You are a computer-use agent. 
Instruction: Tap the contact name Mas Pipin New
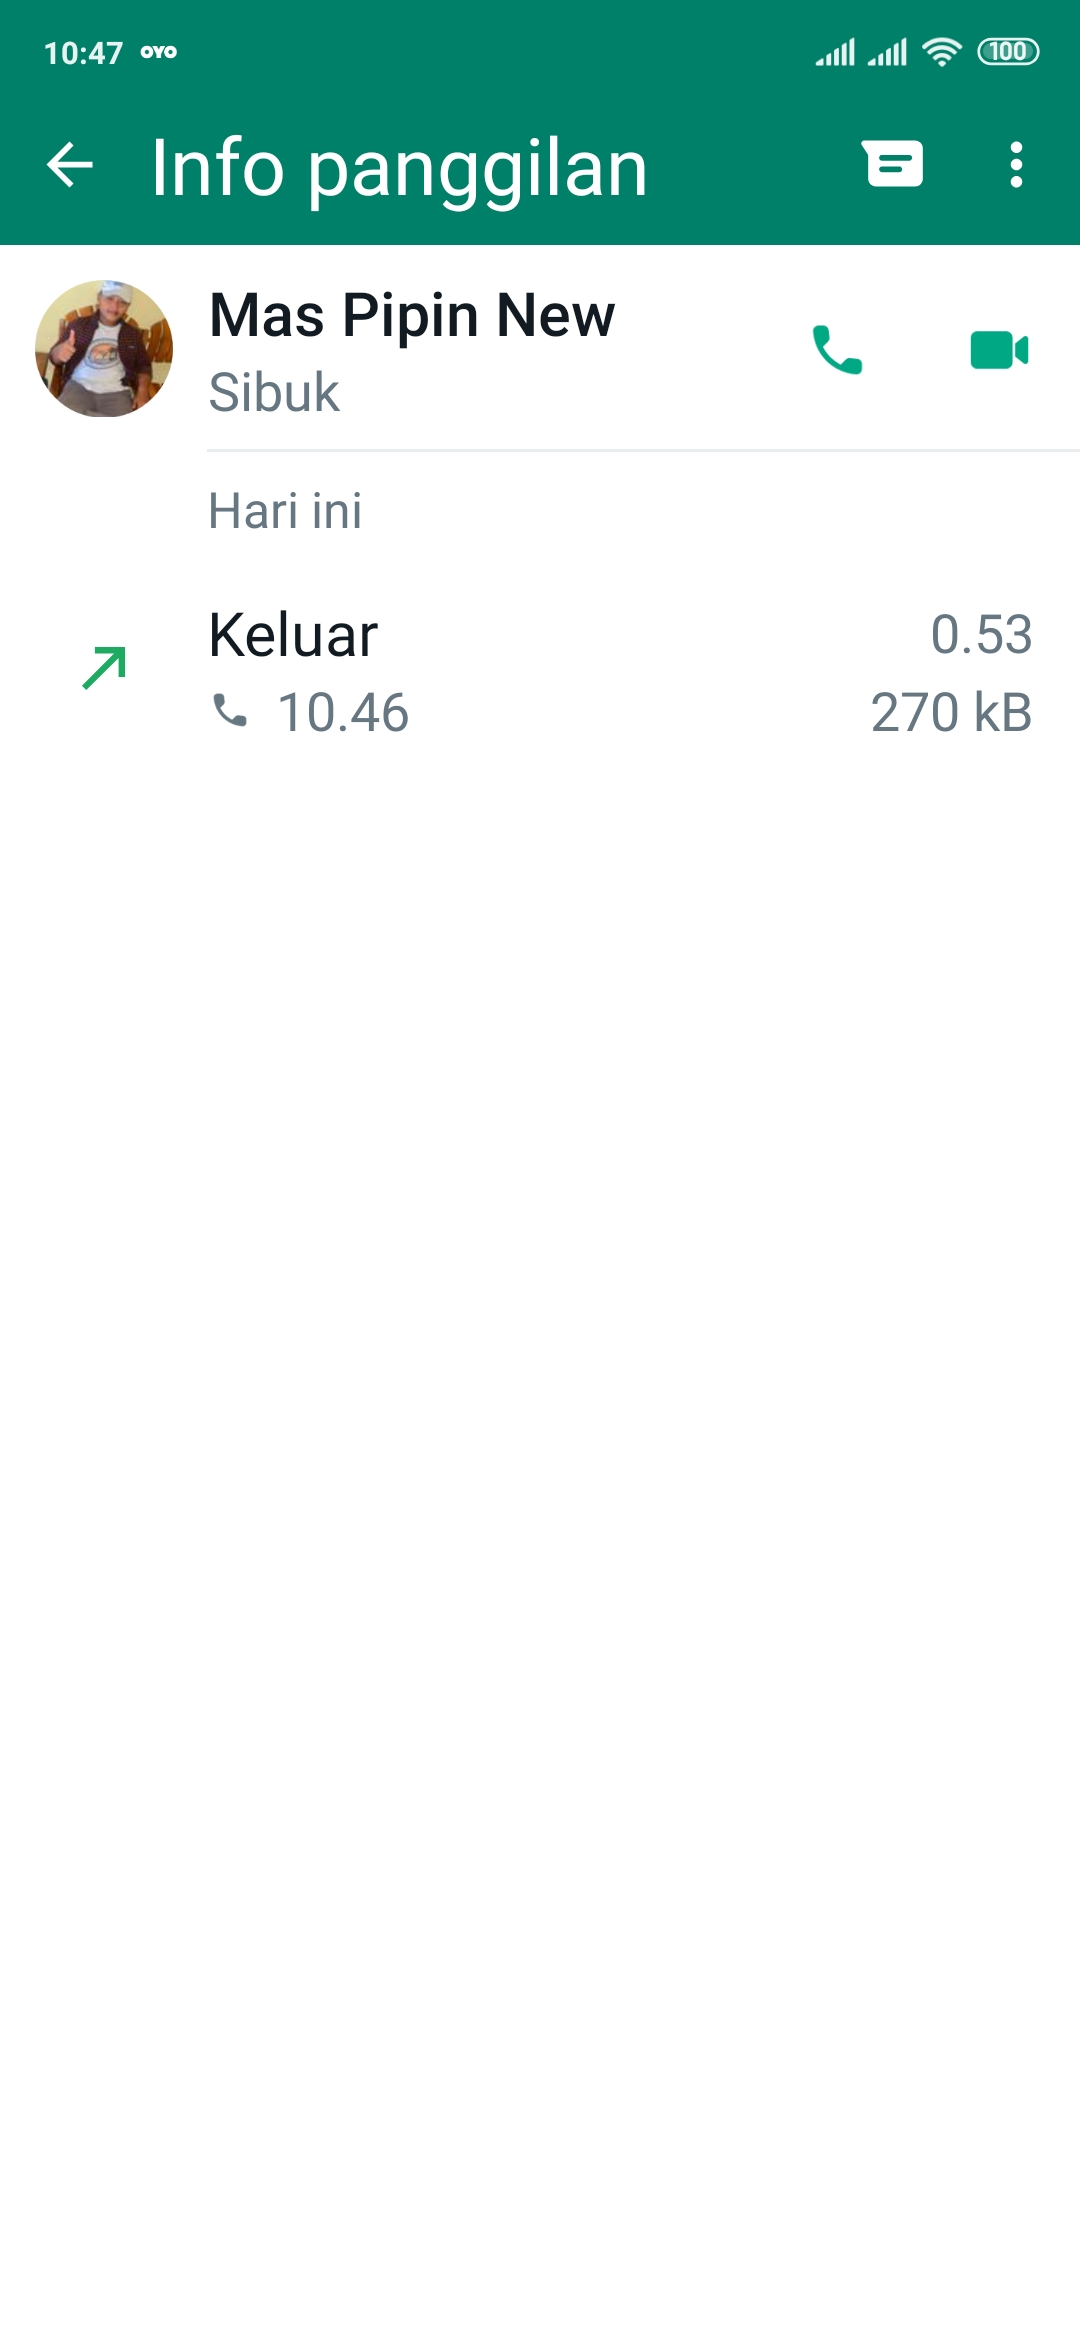412,315
